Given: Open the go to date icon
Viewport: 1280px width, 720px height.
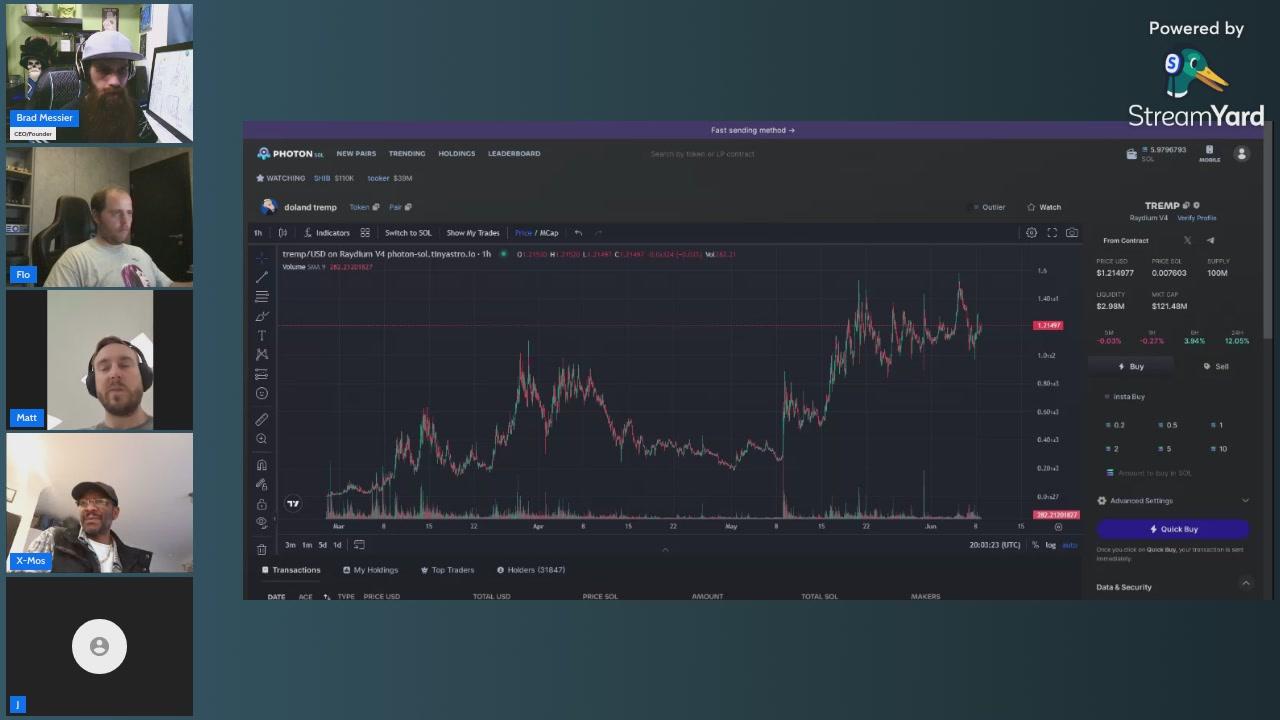Looking at the screenshot, I should 360,545.
